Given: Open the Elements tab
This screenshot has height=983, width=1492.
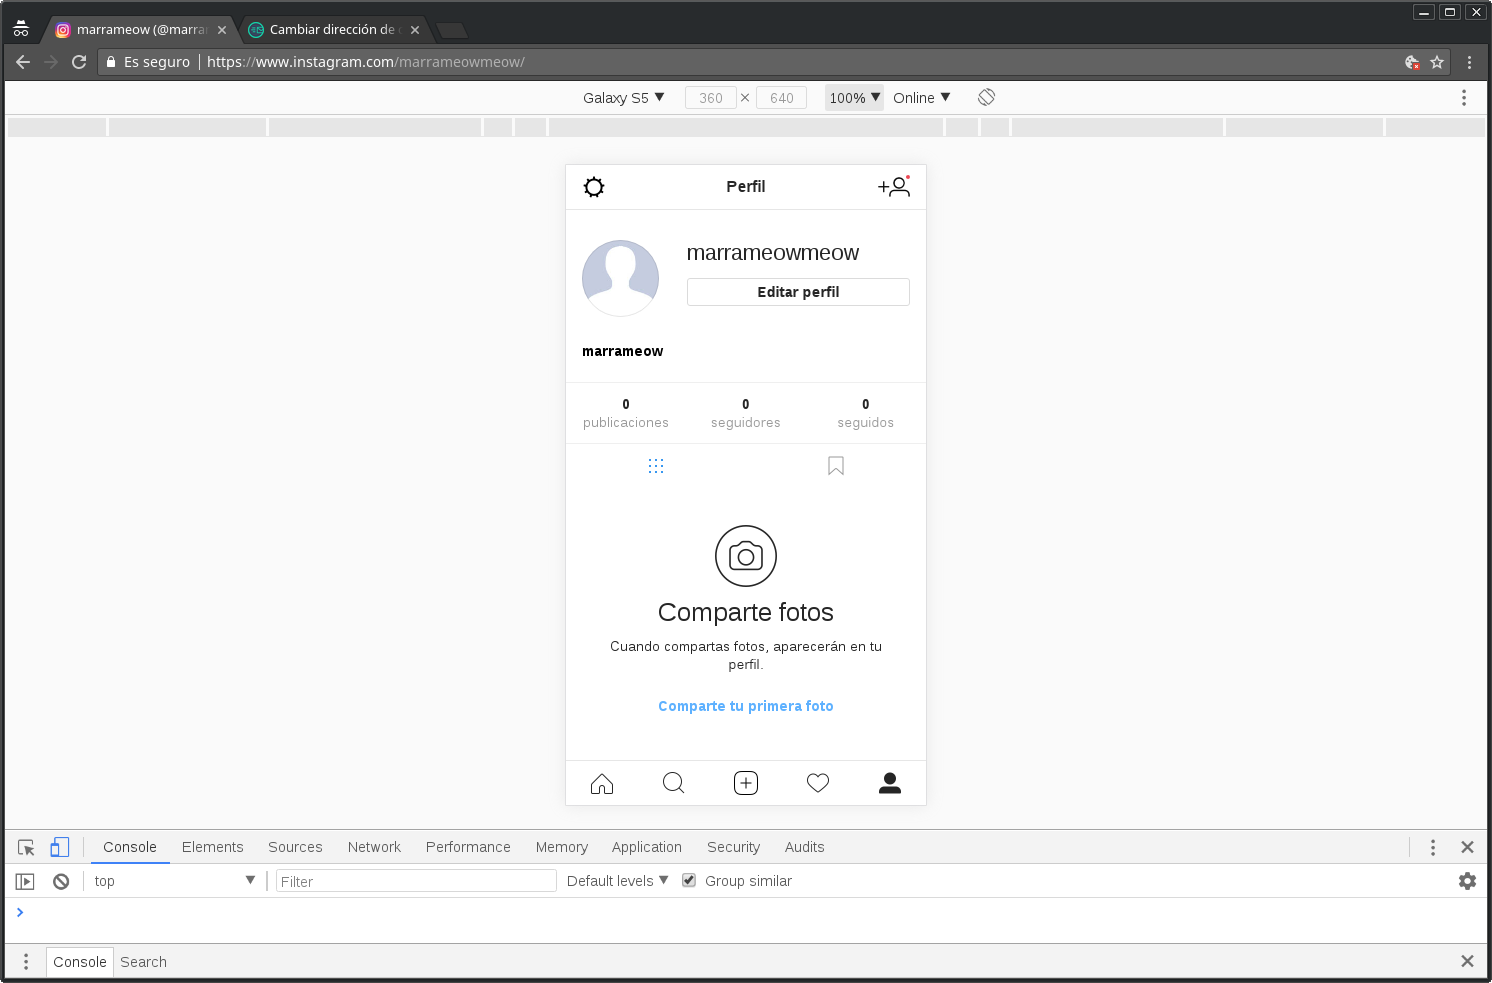Looking at the screenshot, I should point(212,847).
